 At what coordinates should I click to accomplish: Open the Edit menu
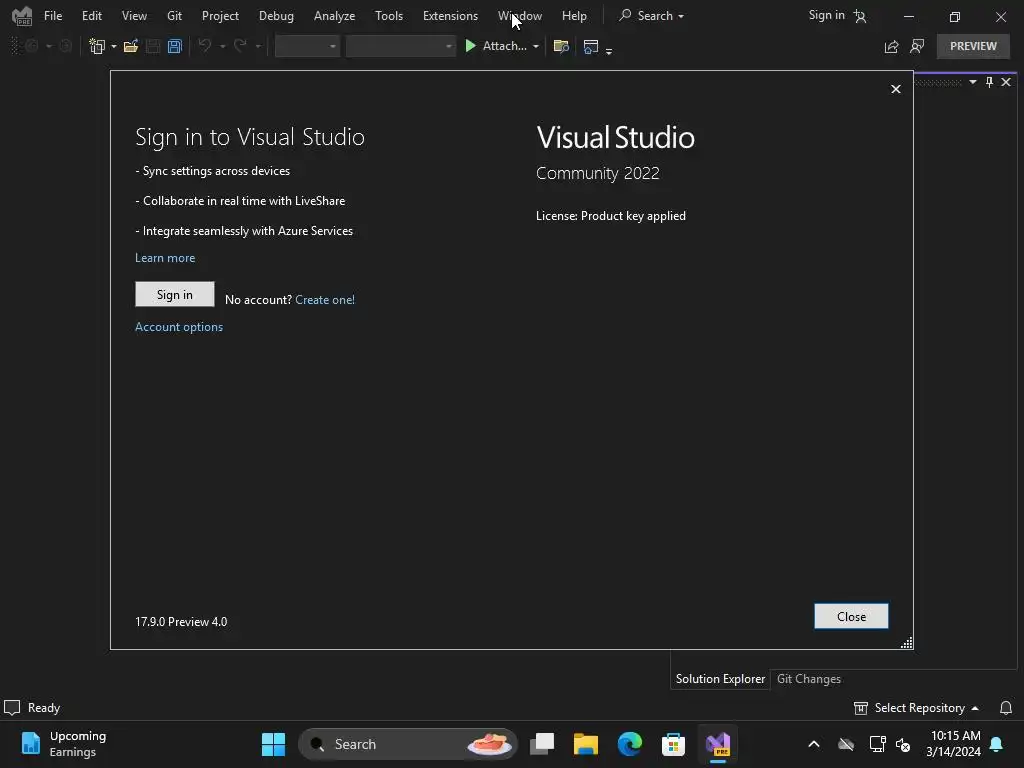pos(91,16)
